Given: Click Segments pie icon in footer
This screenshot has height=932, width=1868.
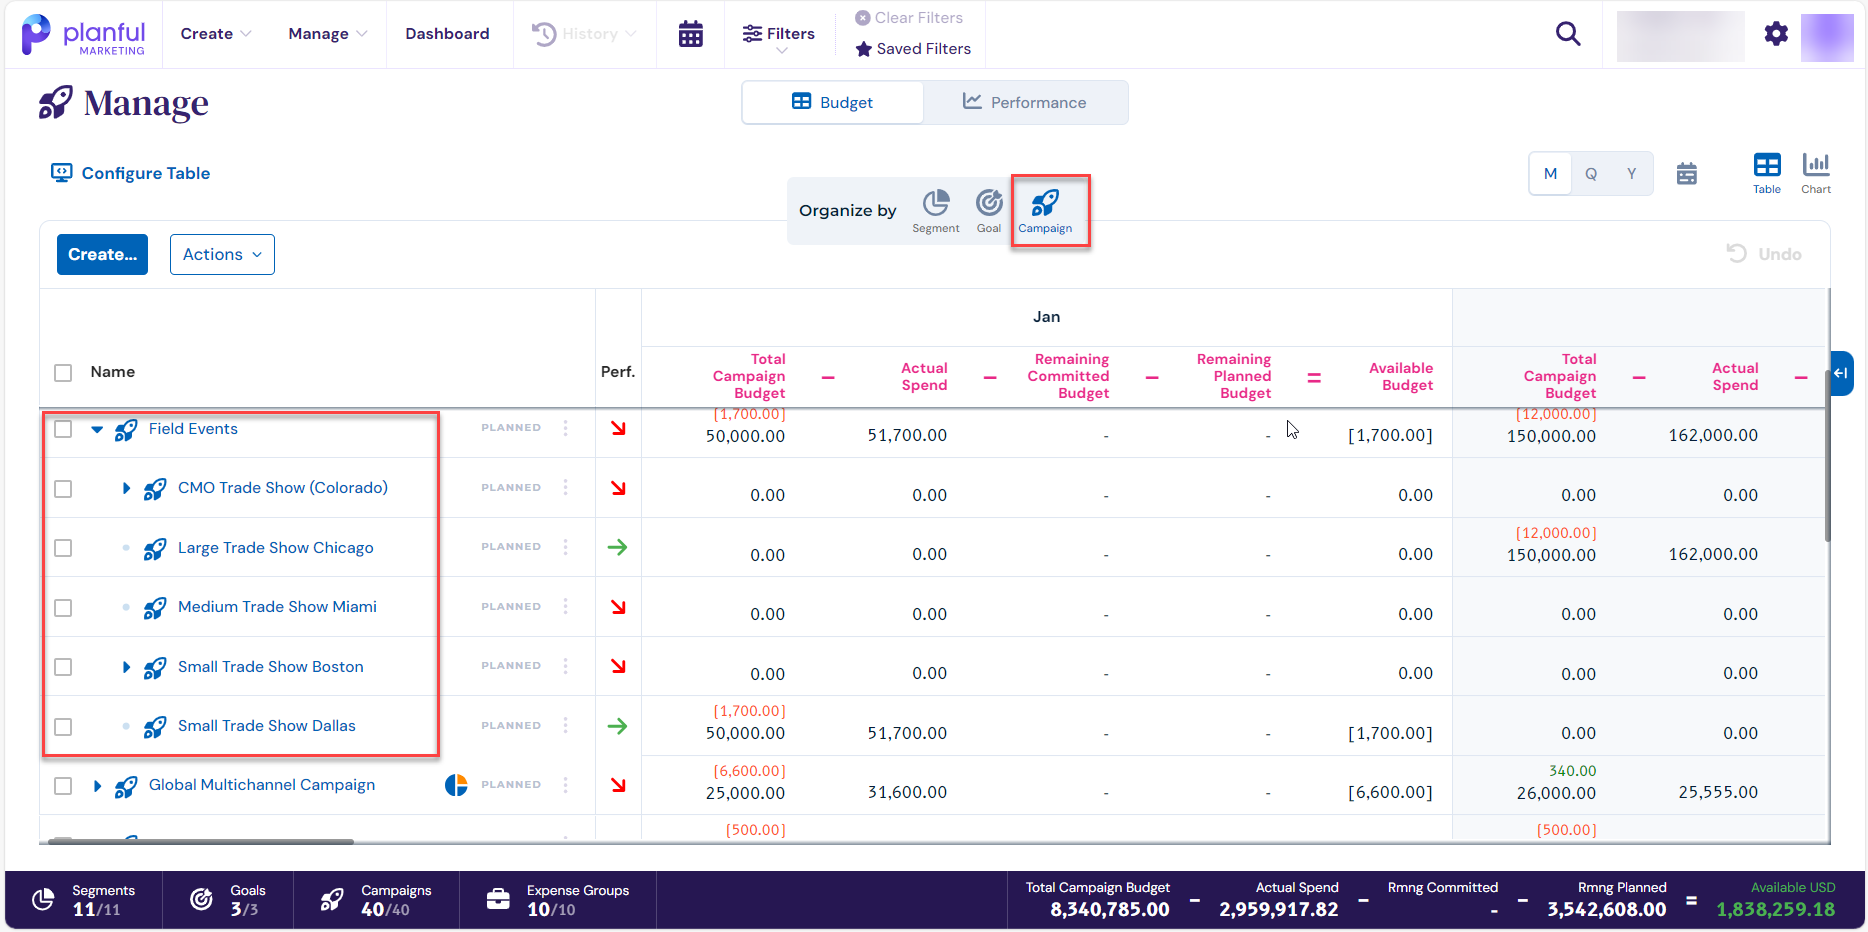Looking at the screenshot, I should [x=43, y=900].
